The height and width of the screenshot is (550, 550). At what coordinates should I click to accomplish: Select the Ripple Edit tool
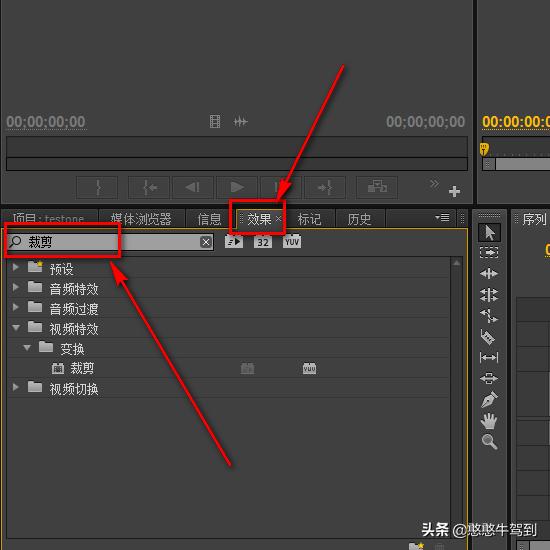pos(489,274)
